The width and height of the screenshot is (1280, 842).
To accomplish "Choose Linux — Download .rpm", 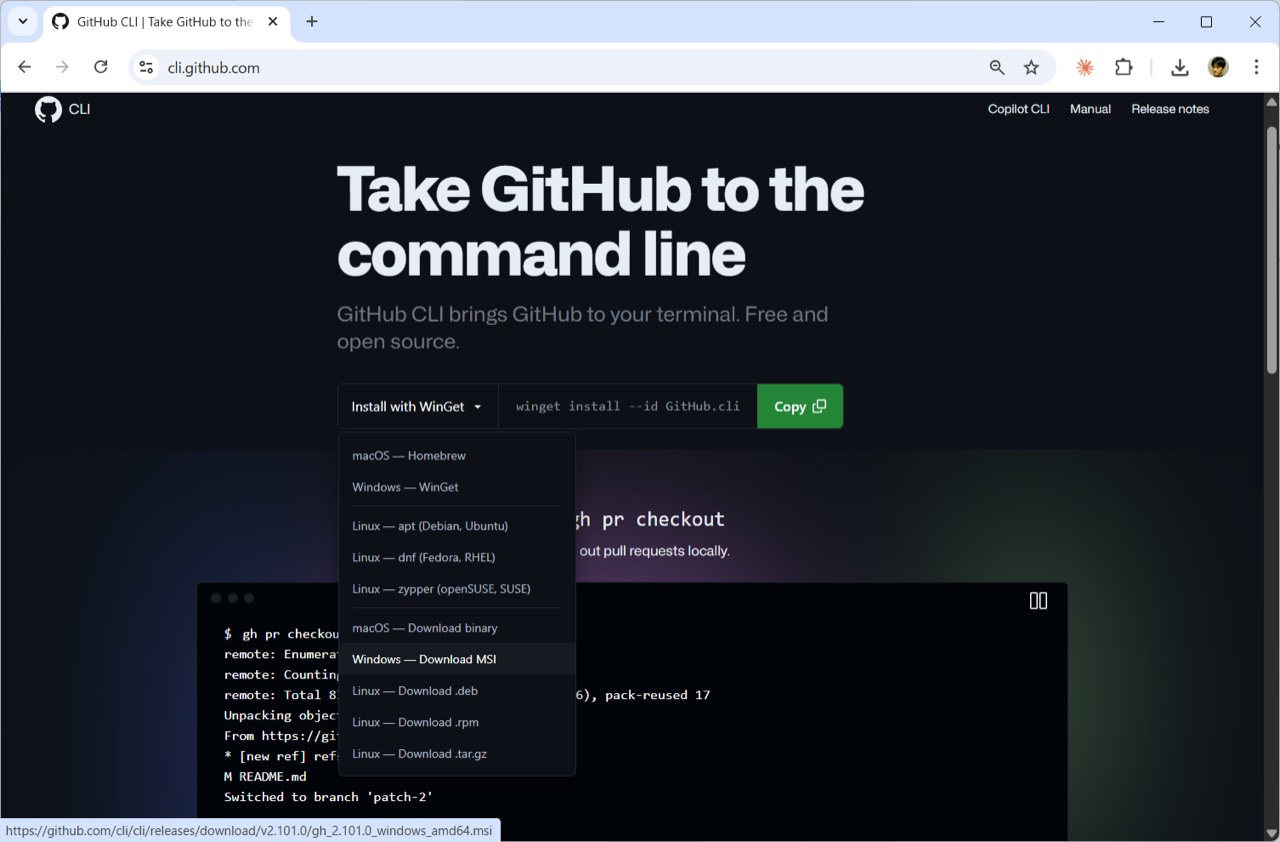I will point(457,722).
